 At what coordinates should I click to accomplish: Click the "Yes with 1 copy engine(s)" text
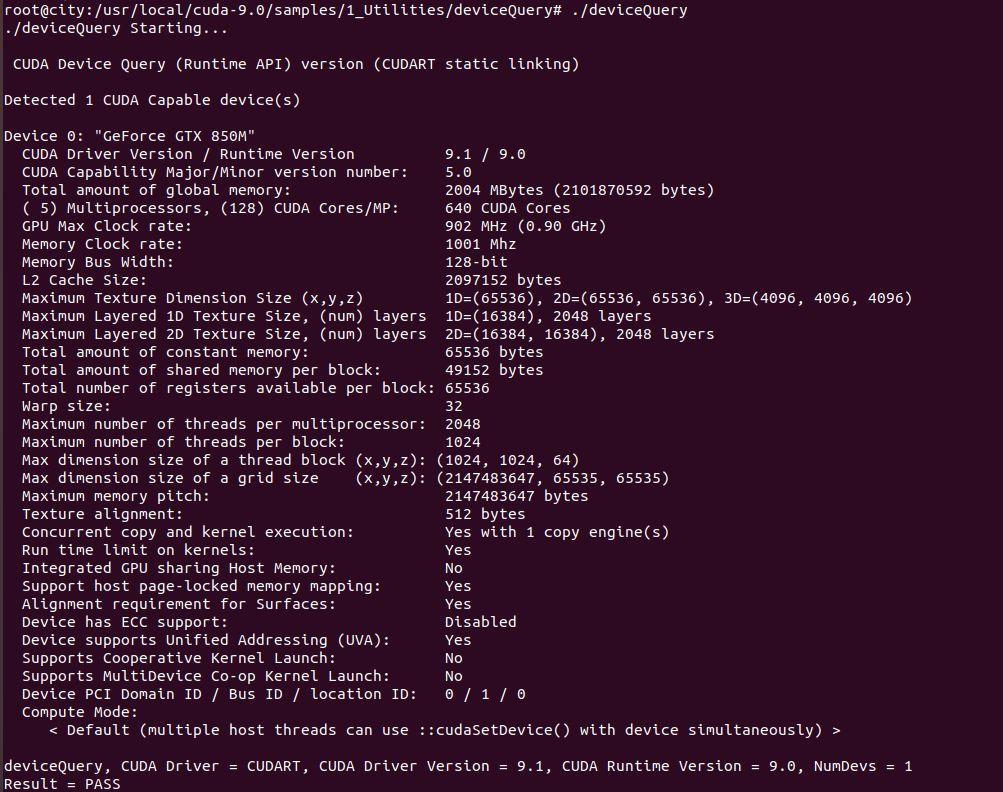coord(557,532)
